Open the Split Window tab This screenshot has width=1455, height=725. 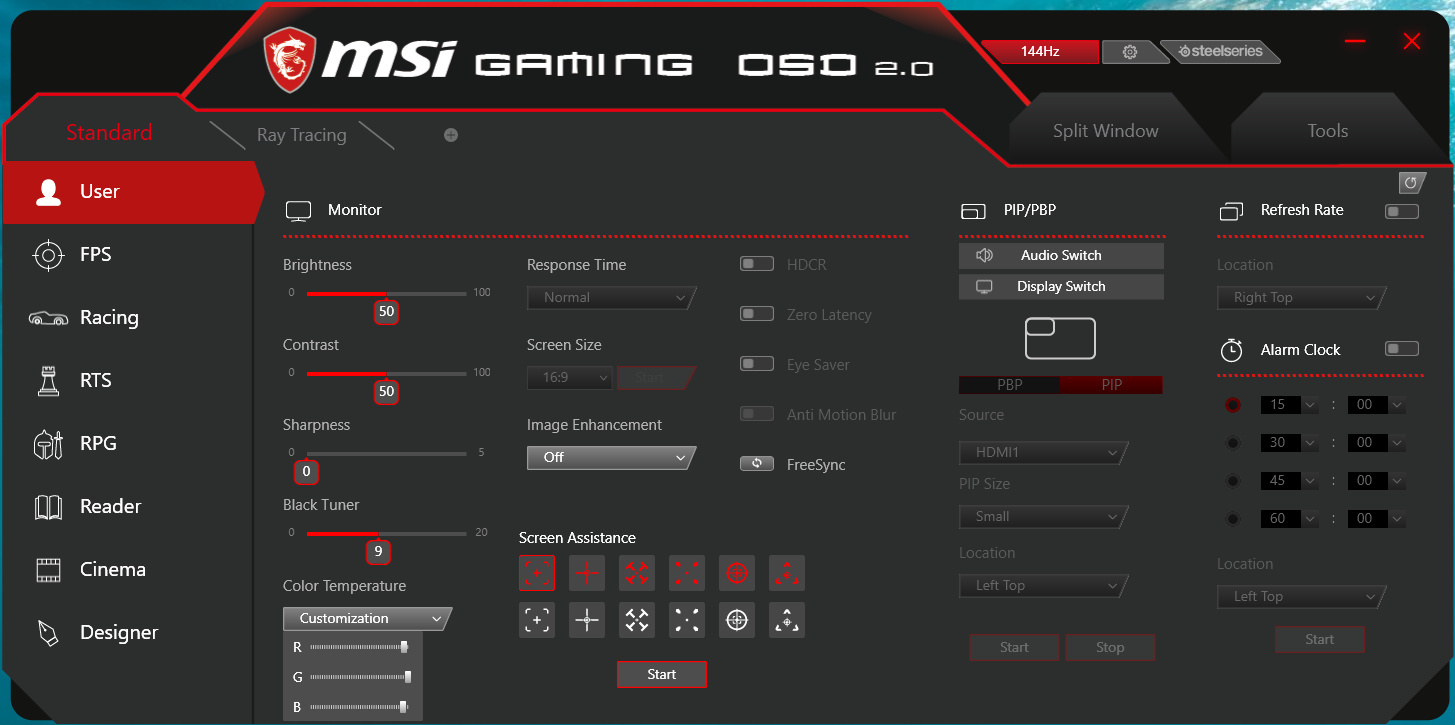1105,131
